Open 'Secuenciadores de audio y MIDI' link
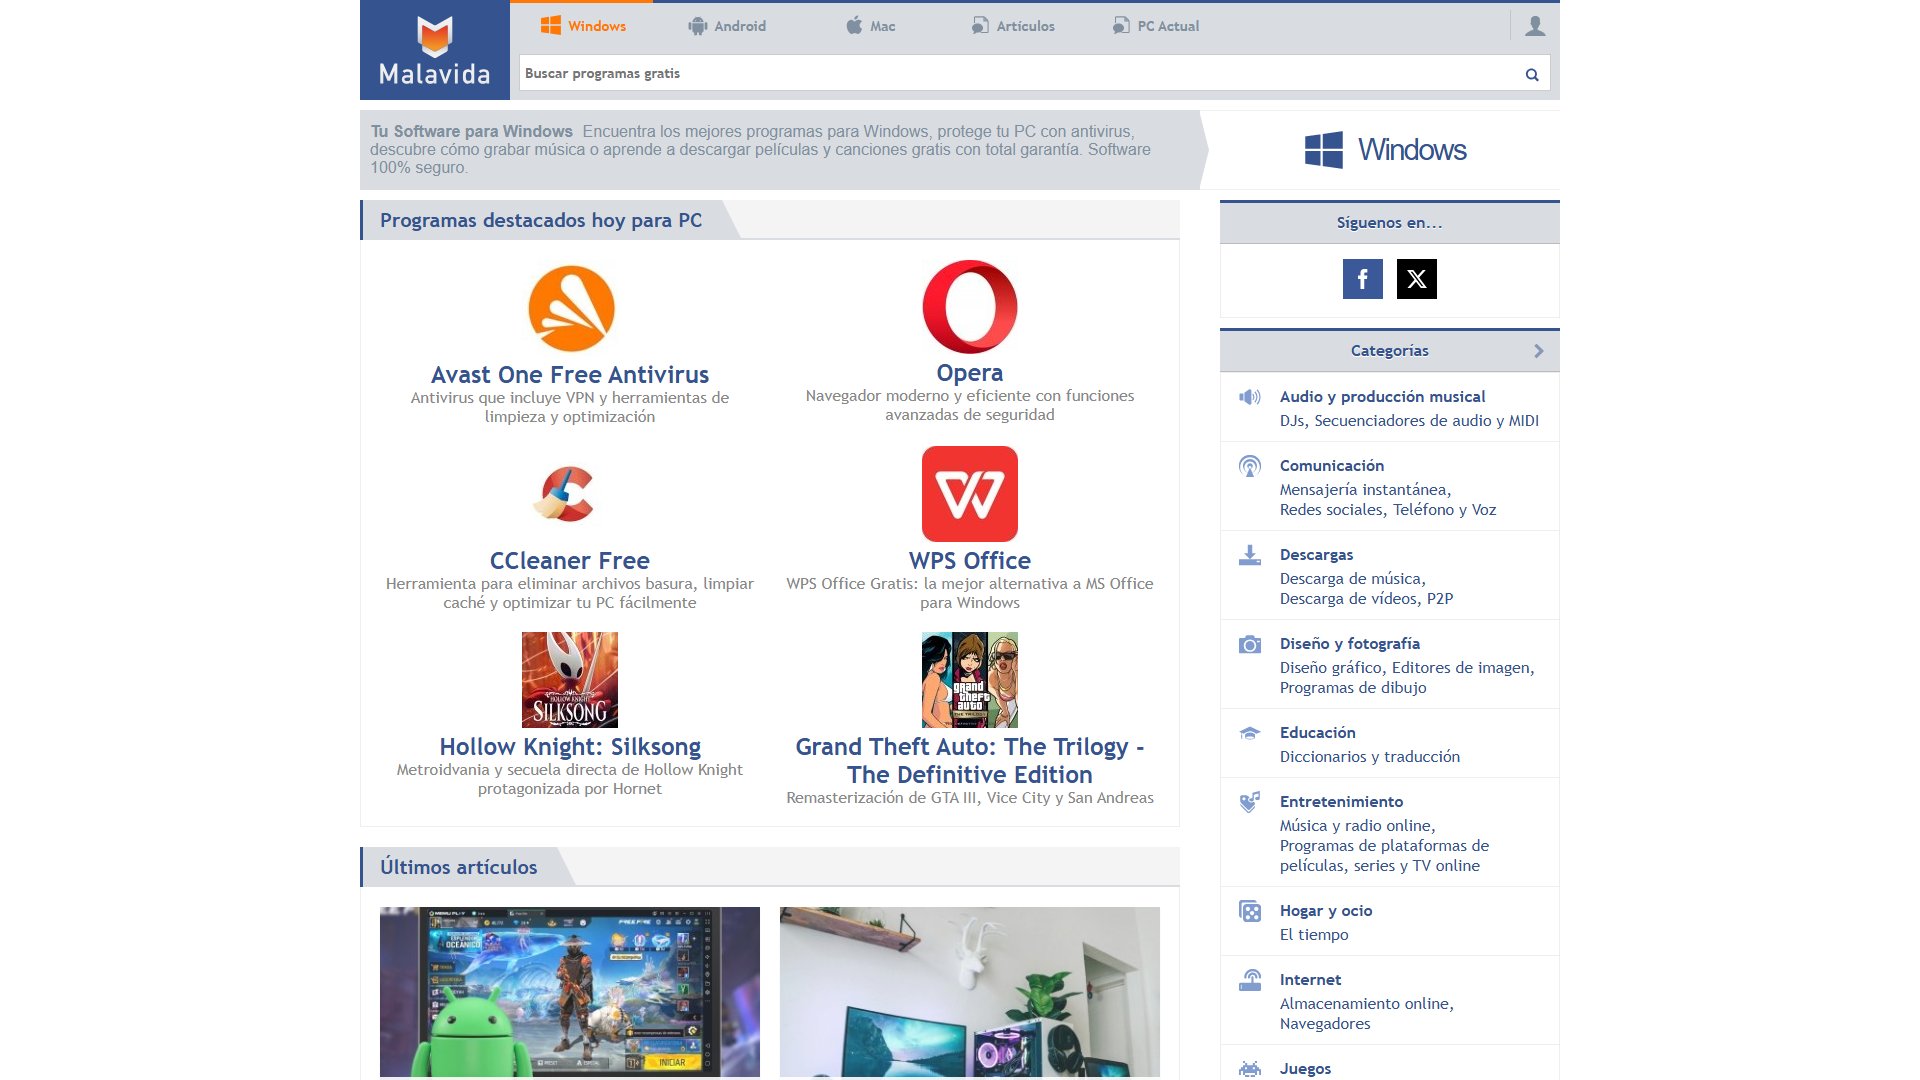Image resolution: width=1920 pixels, height=1080 pixels. click(1426, 421)
